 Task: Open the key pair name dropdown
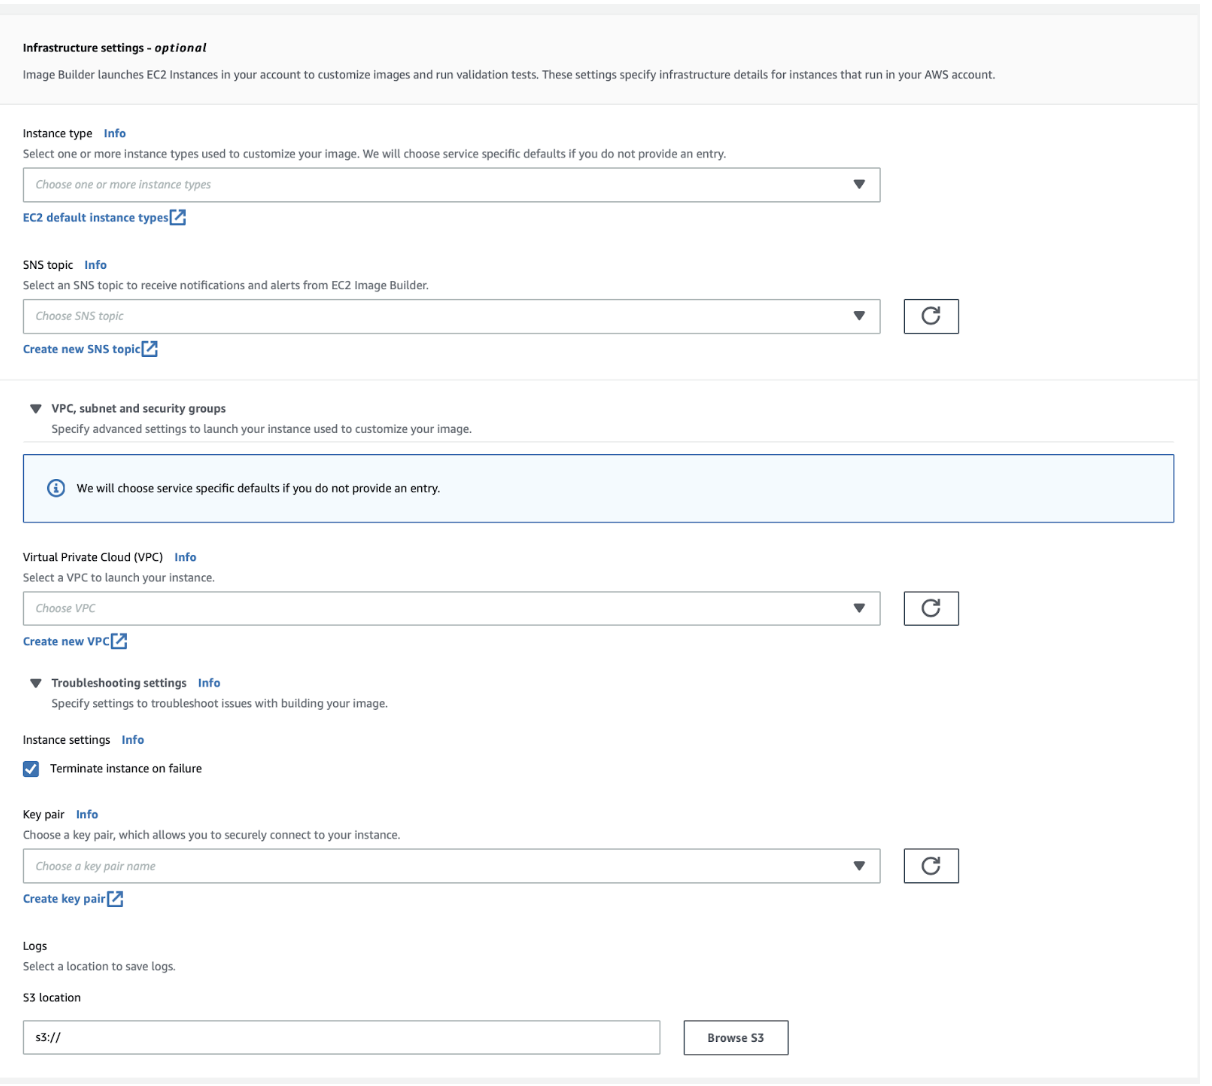[451, 866]
